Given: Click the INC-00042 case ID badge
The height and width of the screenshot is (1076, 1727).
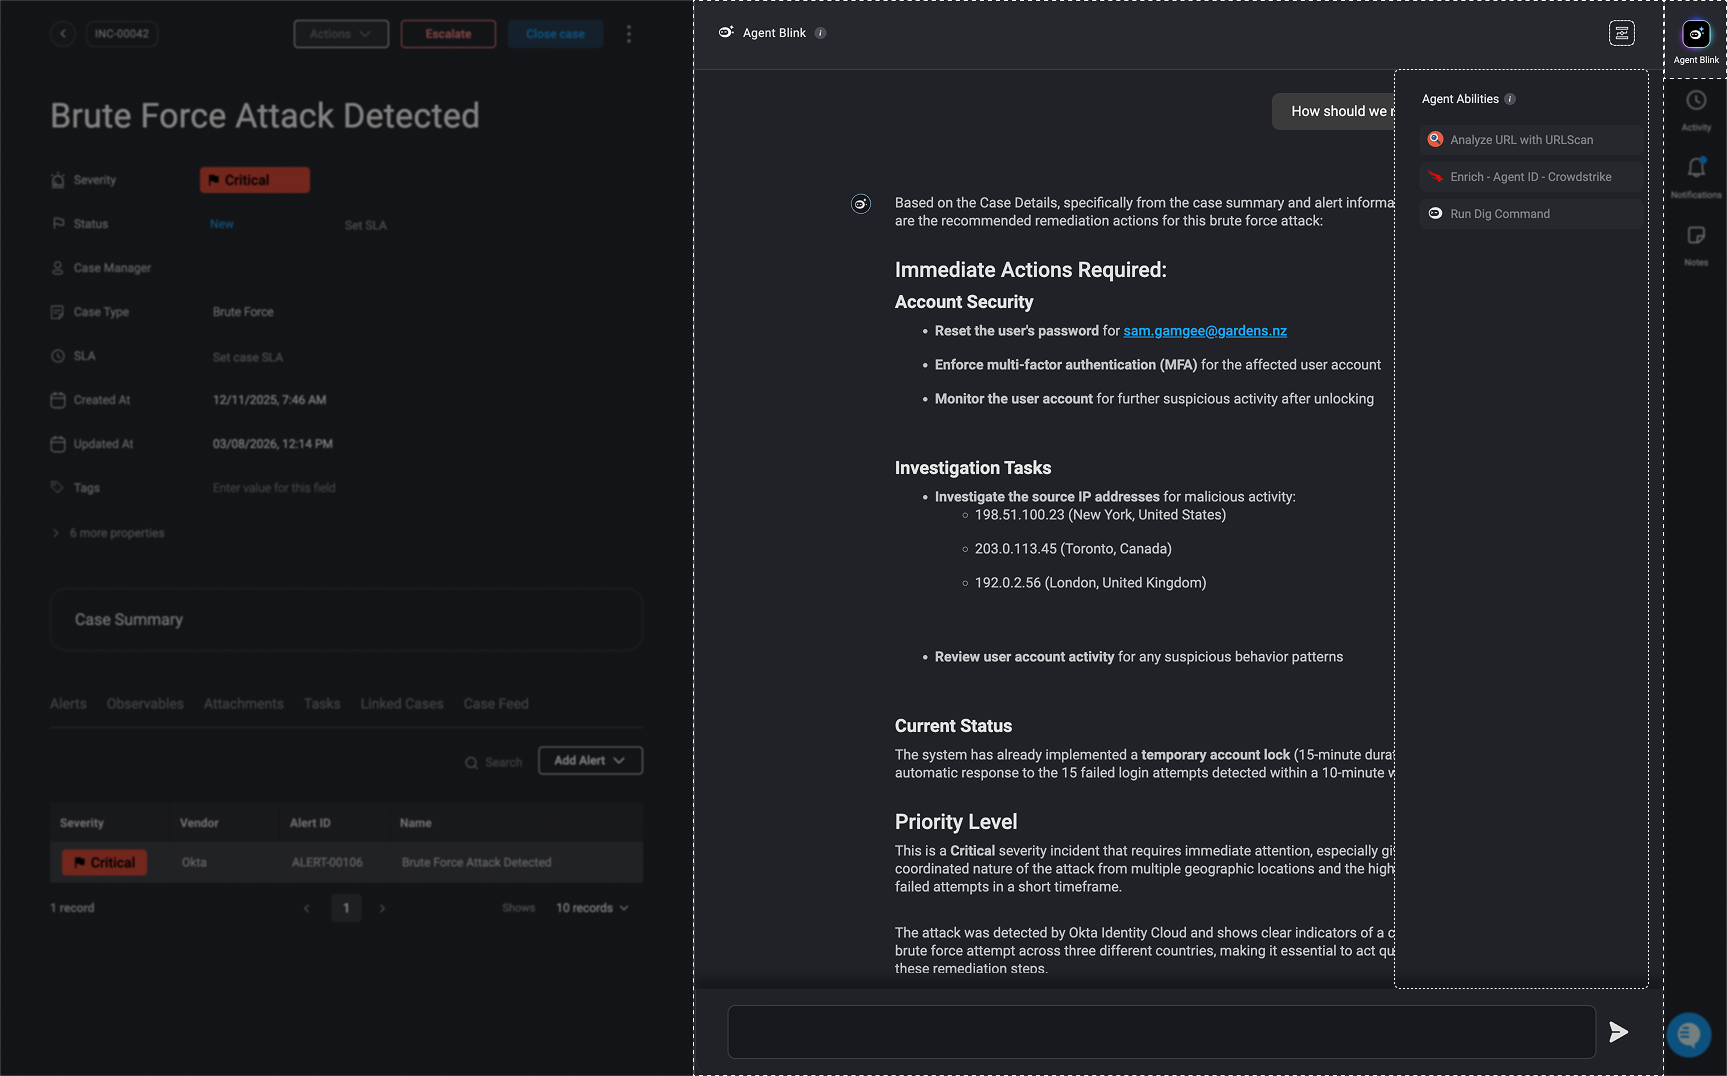Looking at the screenshot, I should [x=122, y=34].
